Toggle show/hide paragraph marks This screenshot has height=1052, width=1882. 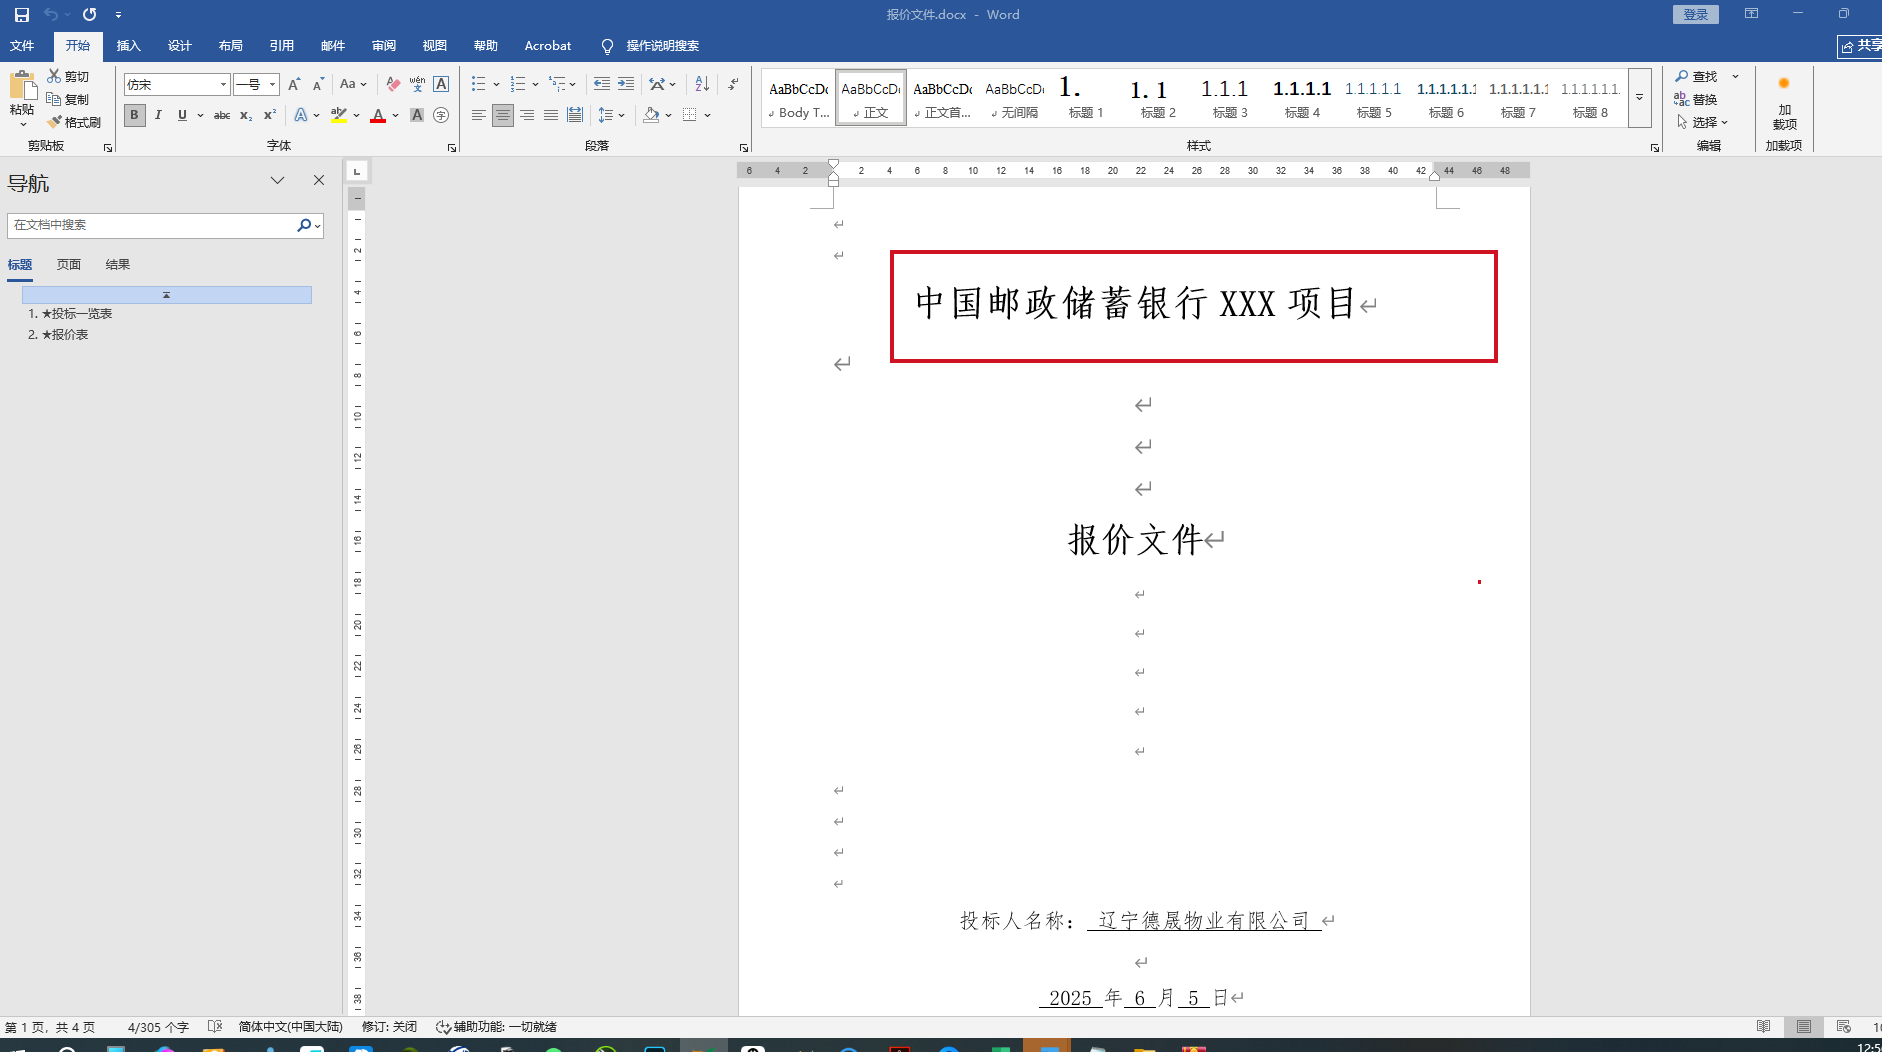[x=733, y=85]
